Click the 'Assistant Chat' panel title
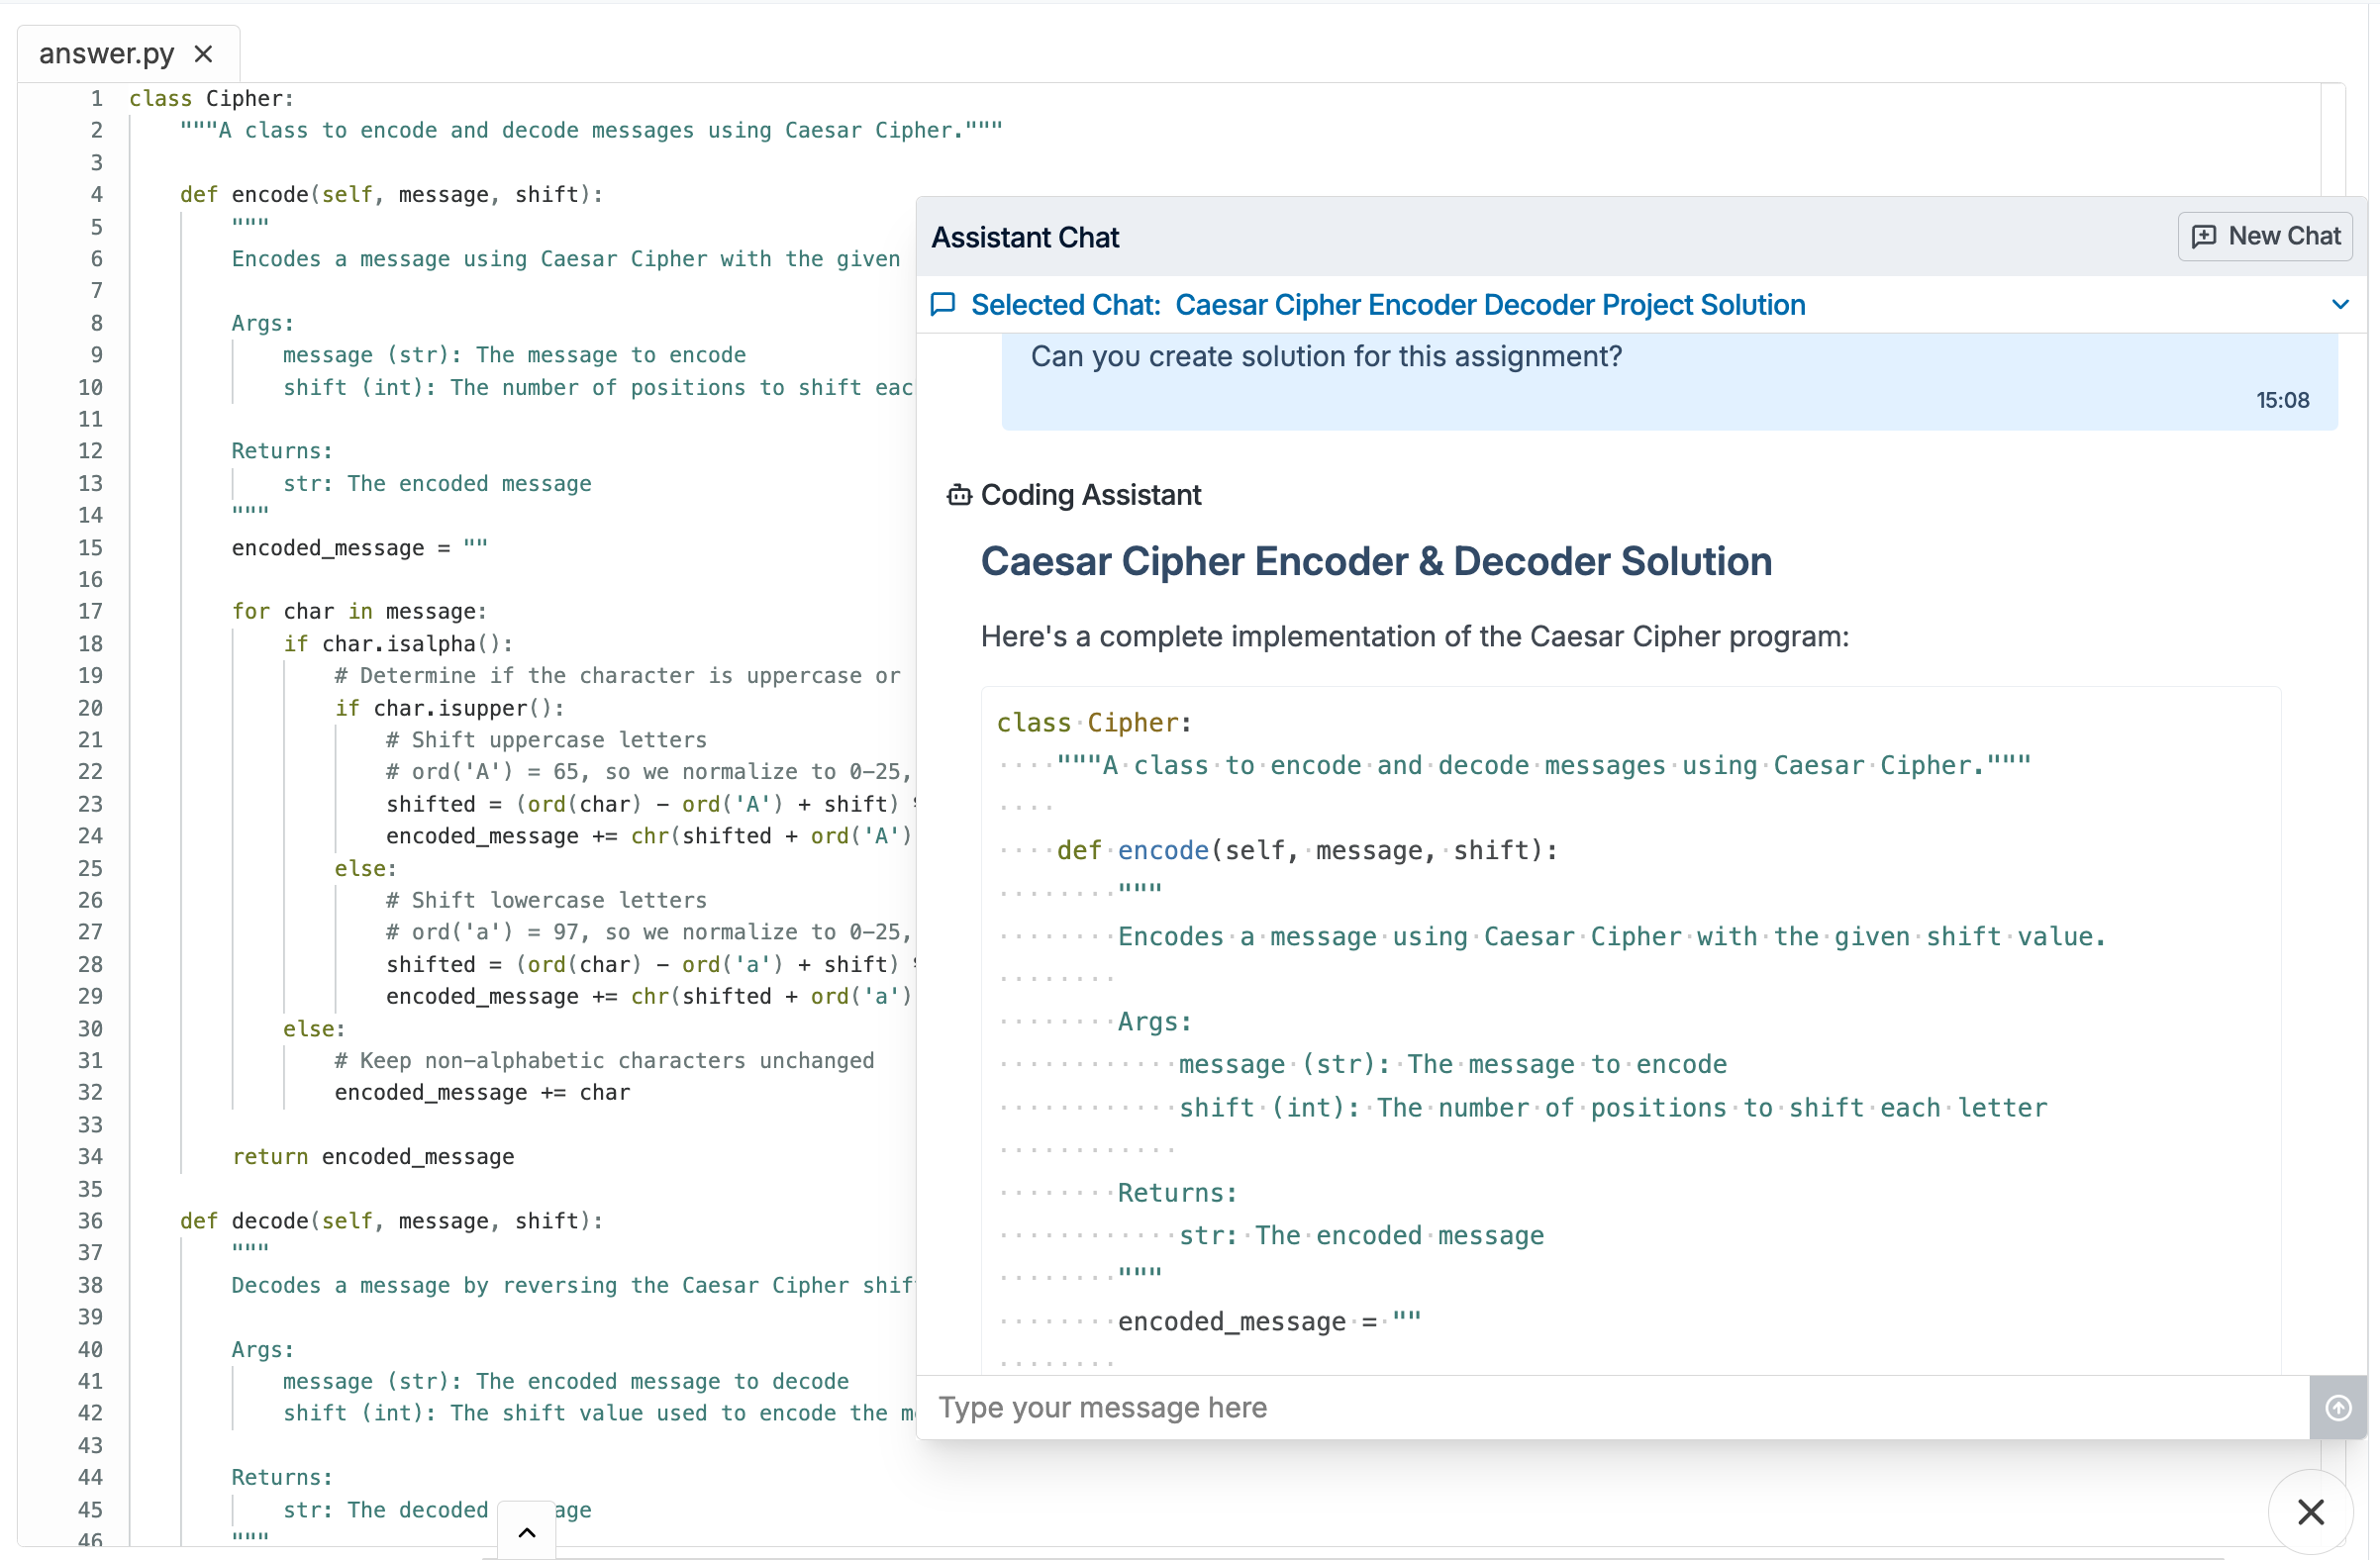 tap(1025, 237)
